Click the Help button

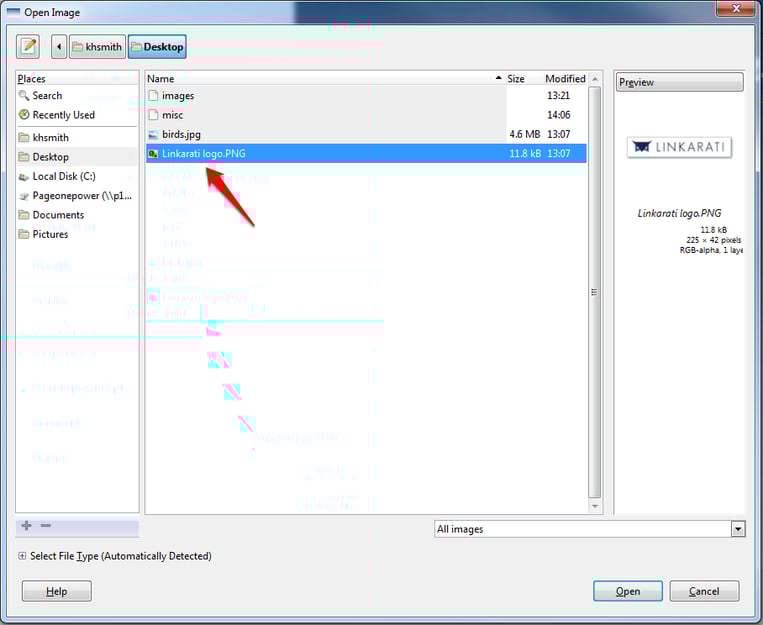coord(56,591)
